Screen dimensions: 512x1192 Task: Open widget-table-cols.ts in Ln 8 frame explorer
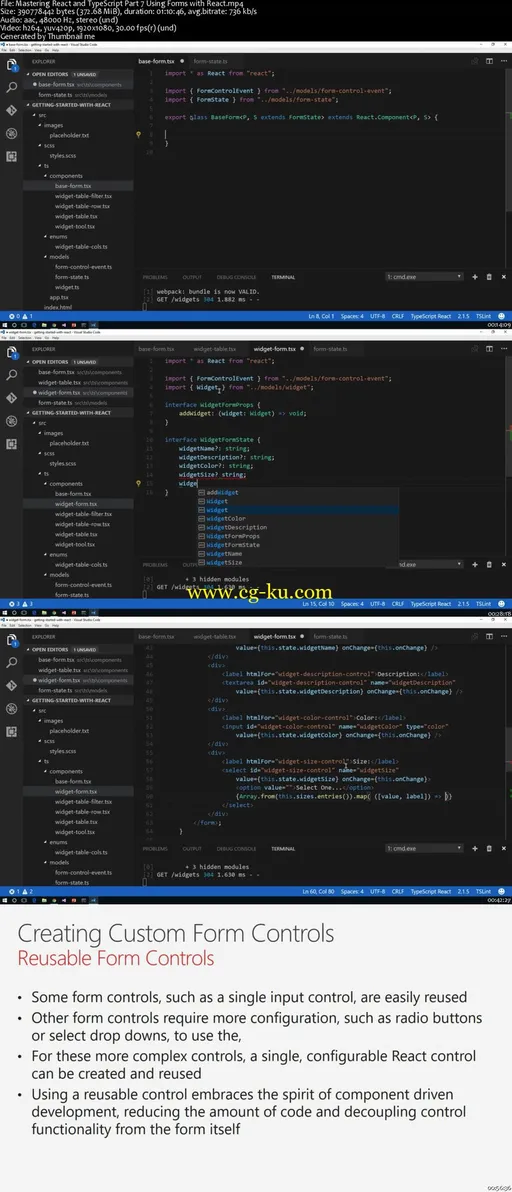pyautogui.click(x=81, y=246)
